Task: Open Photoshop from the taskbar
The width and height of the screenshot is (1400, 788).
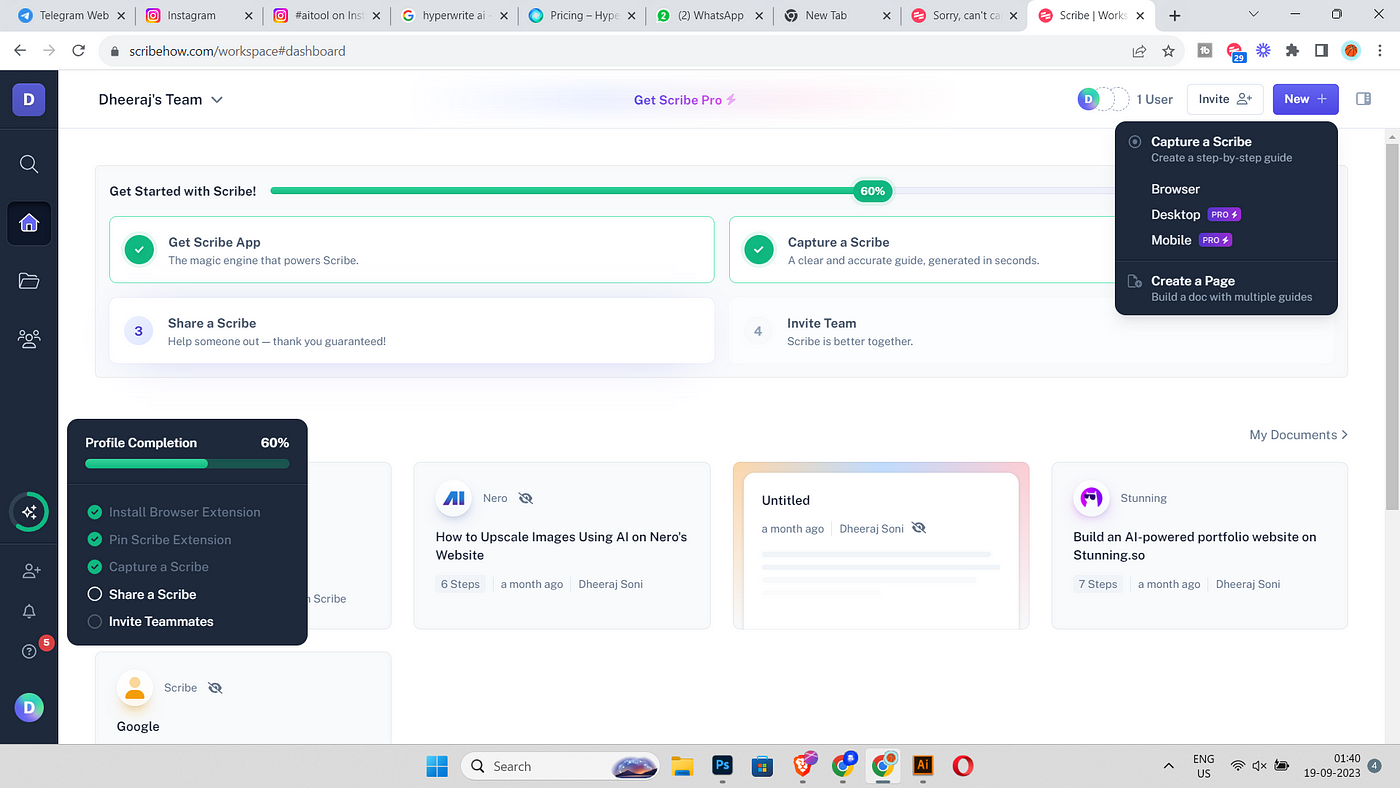Action: (722, 766)
